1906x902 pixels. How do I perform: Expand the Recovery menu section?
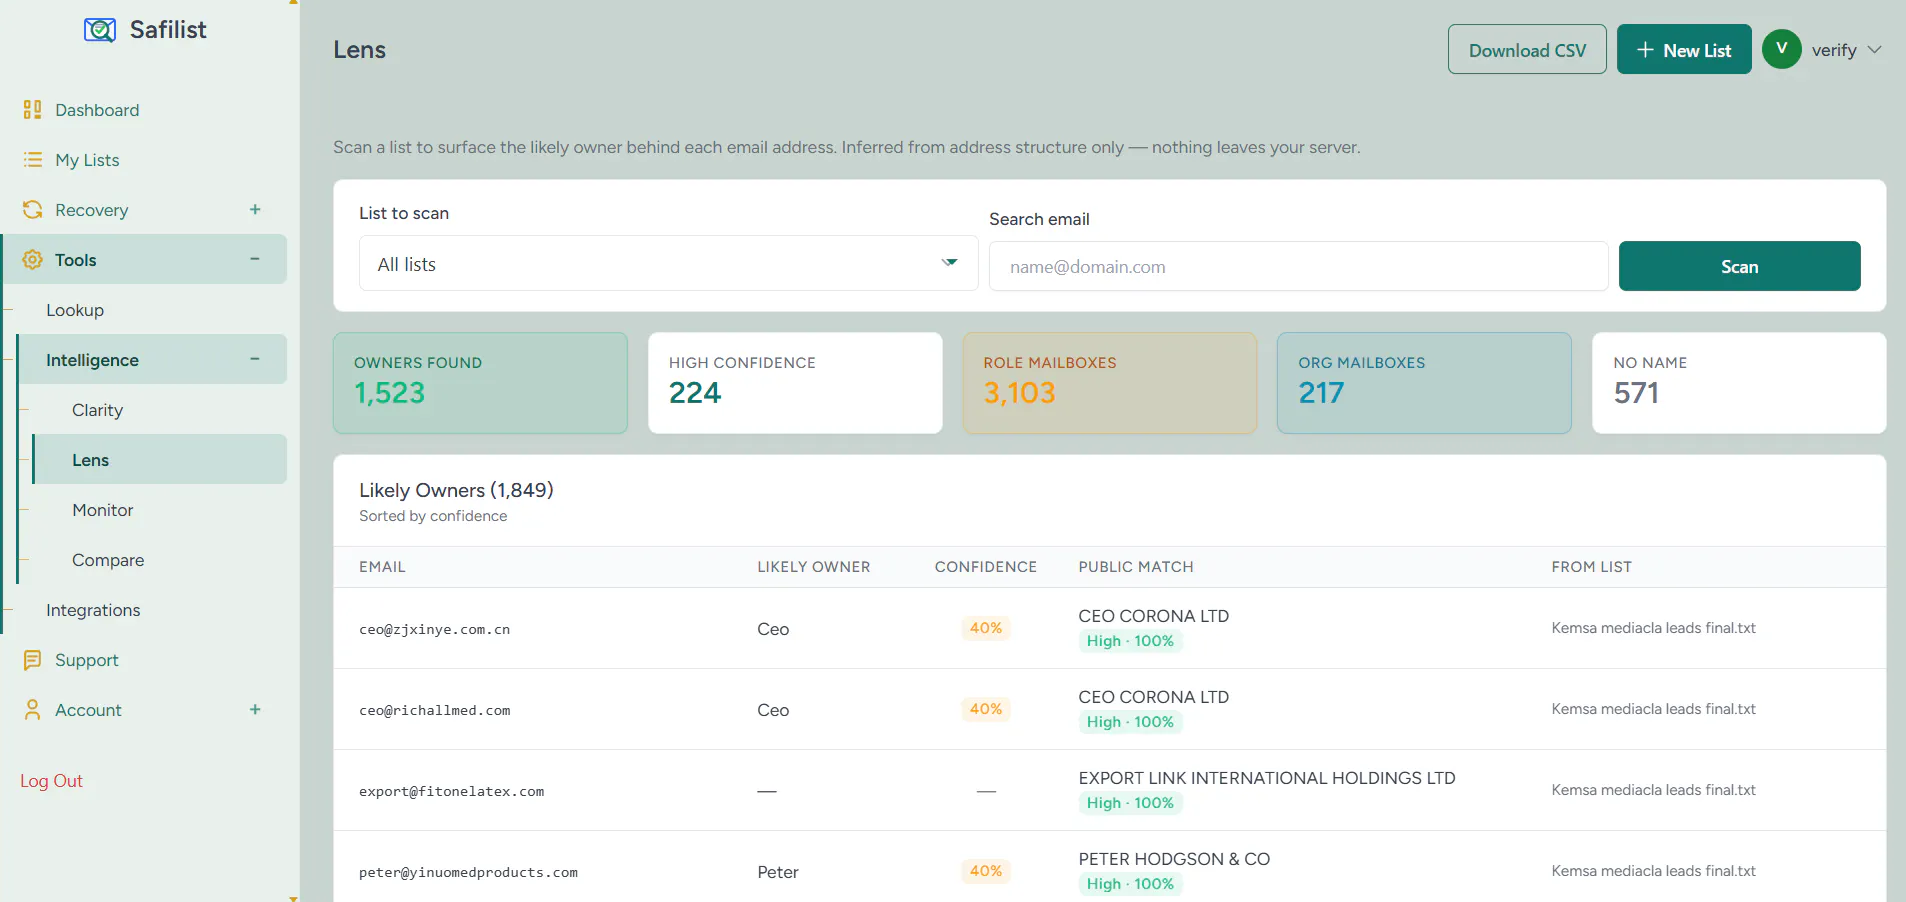click(255, 210)
